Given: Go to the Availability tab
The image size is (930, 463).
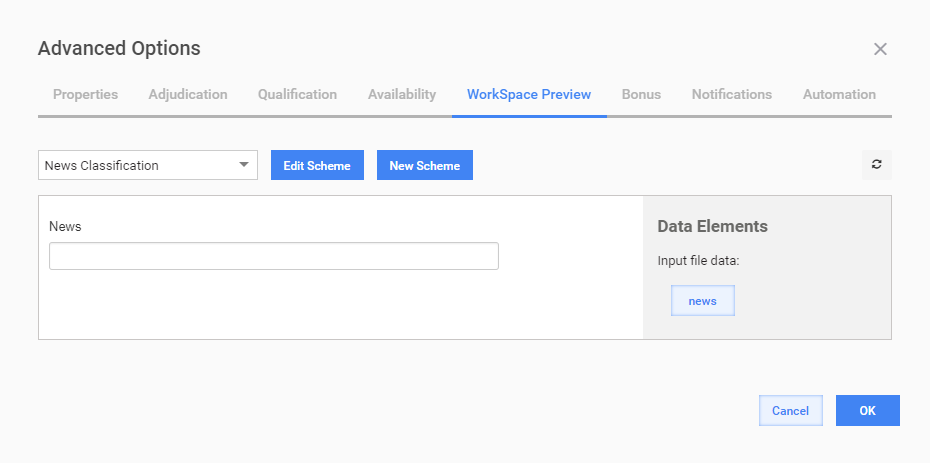Looking at the screenshot, I should coord(402,94).
